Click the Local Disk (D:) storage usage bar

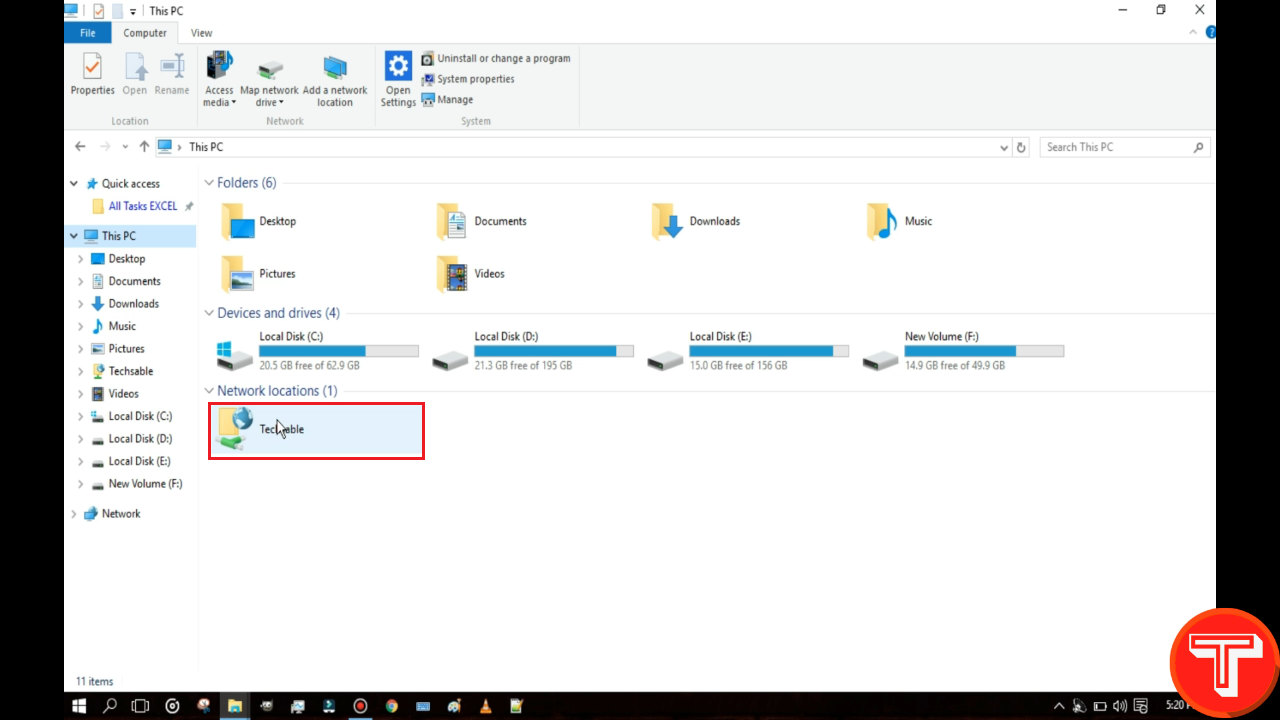click(553, 351)
